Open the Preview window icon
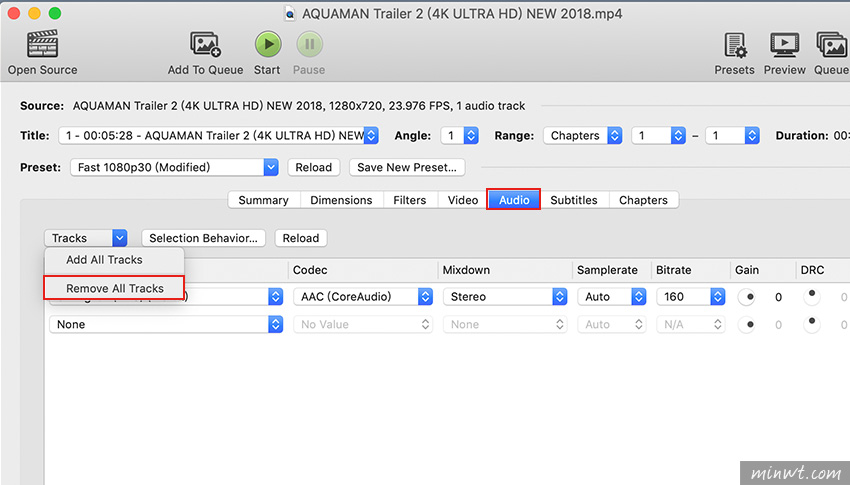Image resolution: width=850 pixels, height=485 pixels. pos(784,45)
